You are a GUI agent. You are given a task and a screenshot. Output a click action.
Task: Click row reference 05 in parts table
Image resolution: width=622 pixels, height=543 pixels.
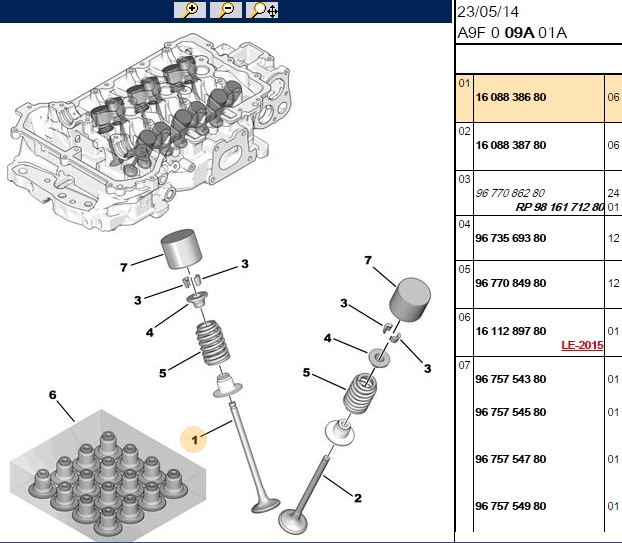[464, 269]
